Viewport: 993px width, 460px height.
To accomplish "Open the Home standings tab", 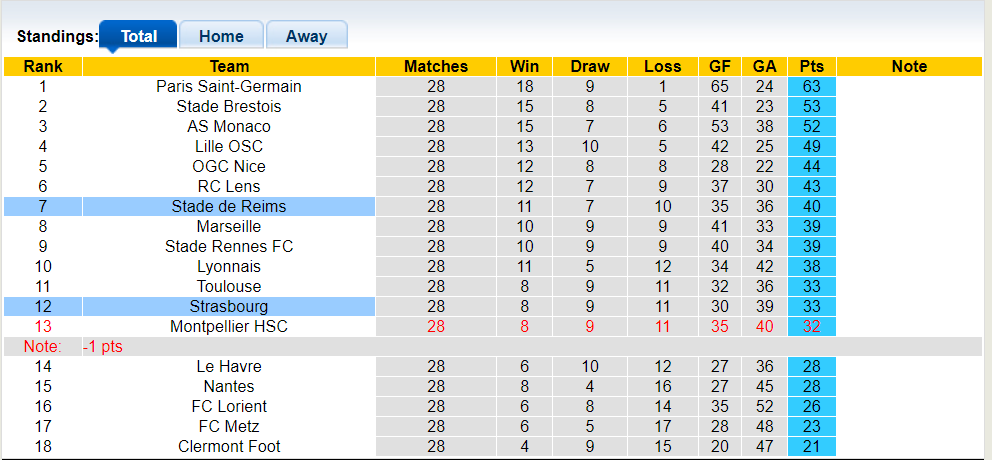I will point(221,36).
